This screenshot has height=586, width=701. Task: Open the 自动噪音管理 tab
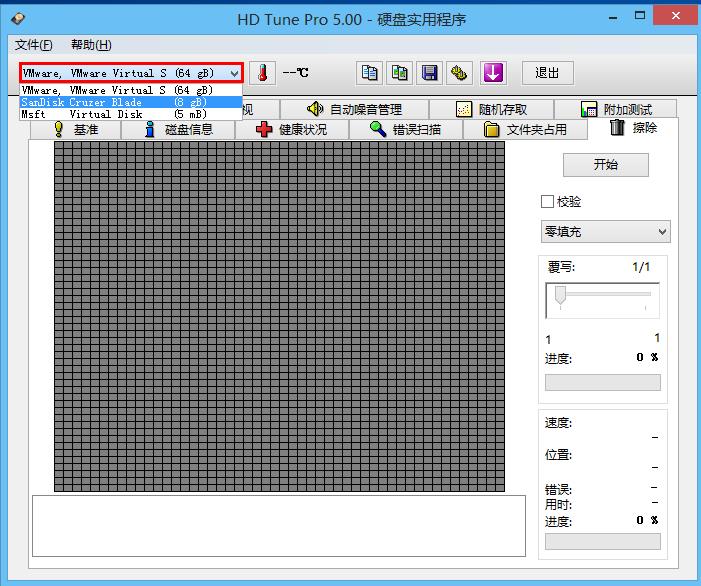tap(355, 110)
